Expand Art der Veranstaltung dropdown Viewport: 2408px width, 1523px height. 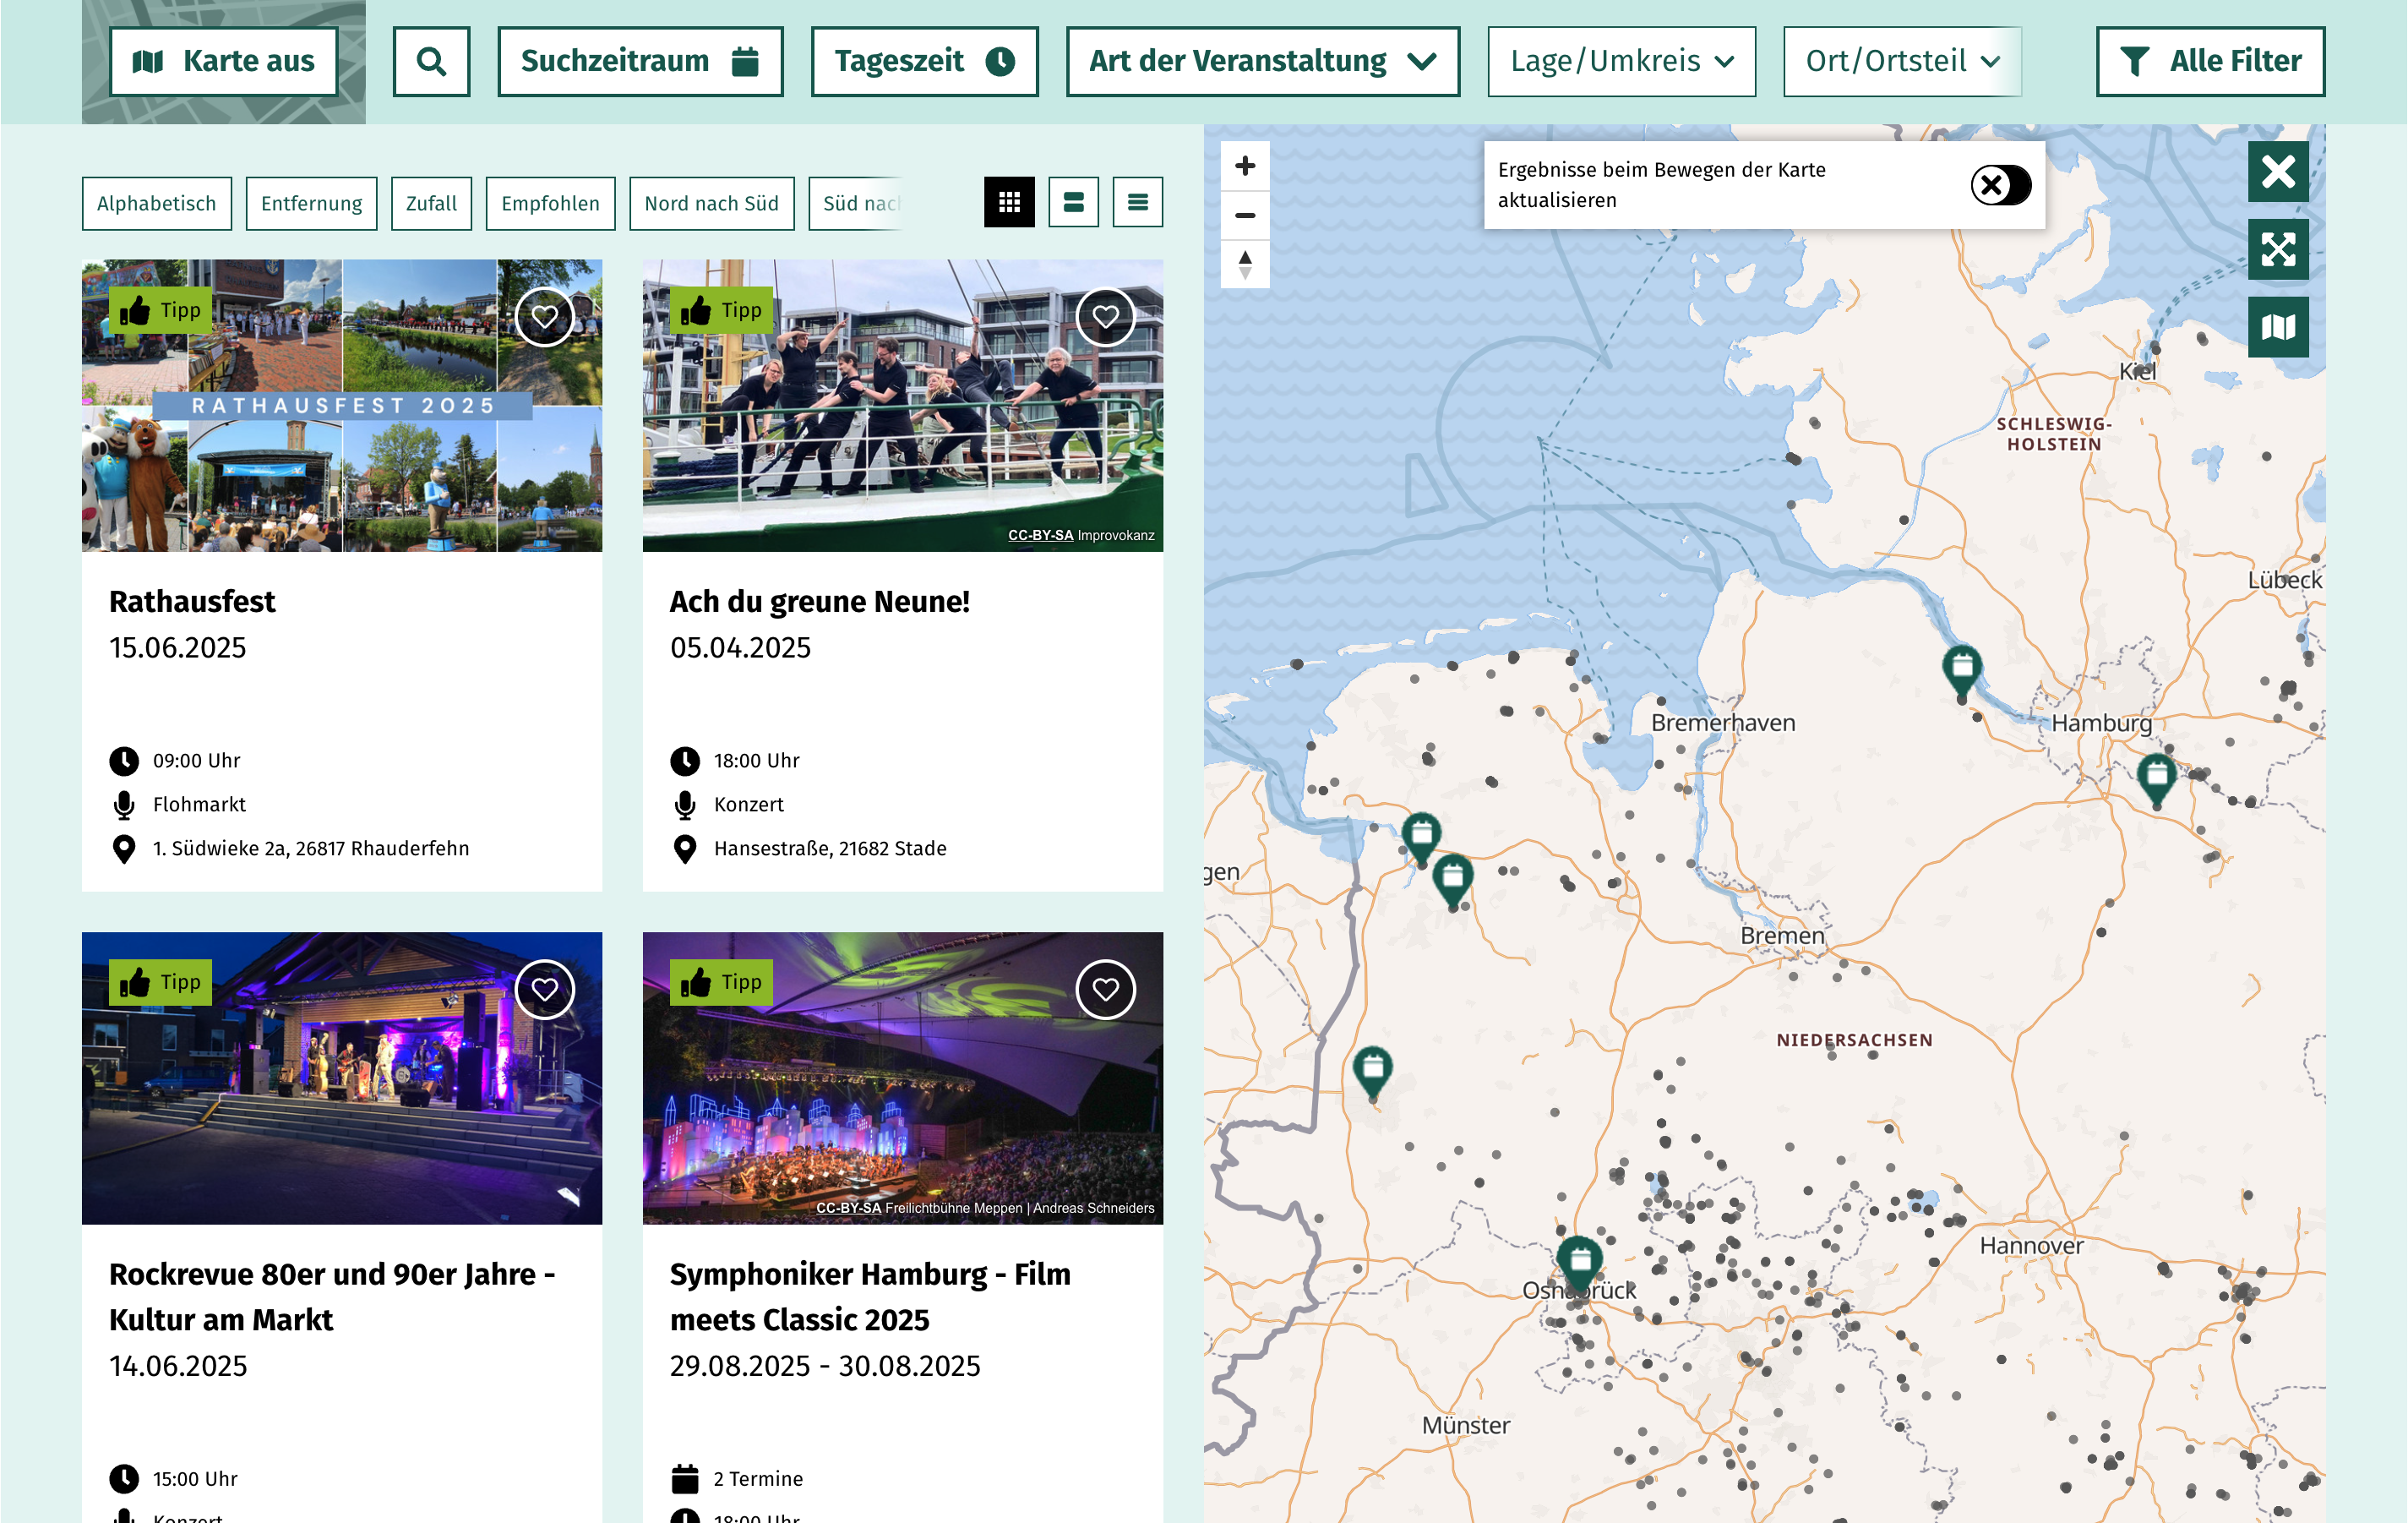[1263, 61]
